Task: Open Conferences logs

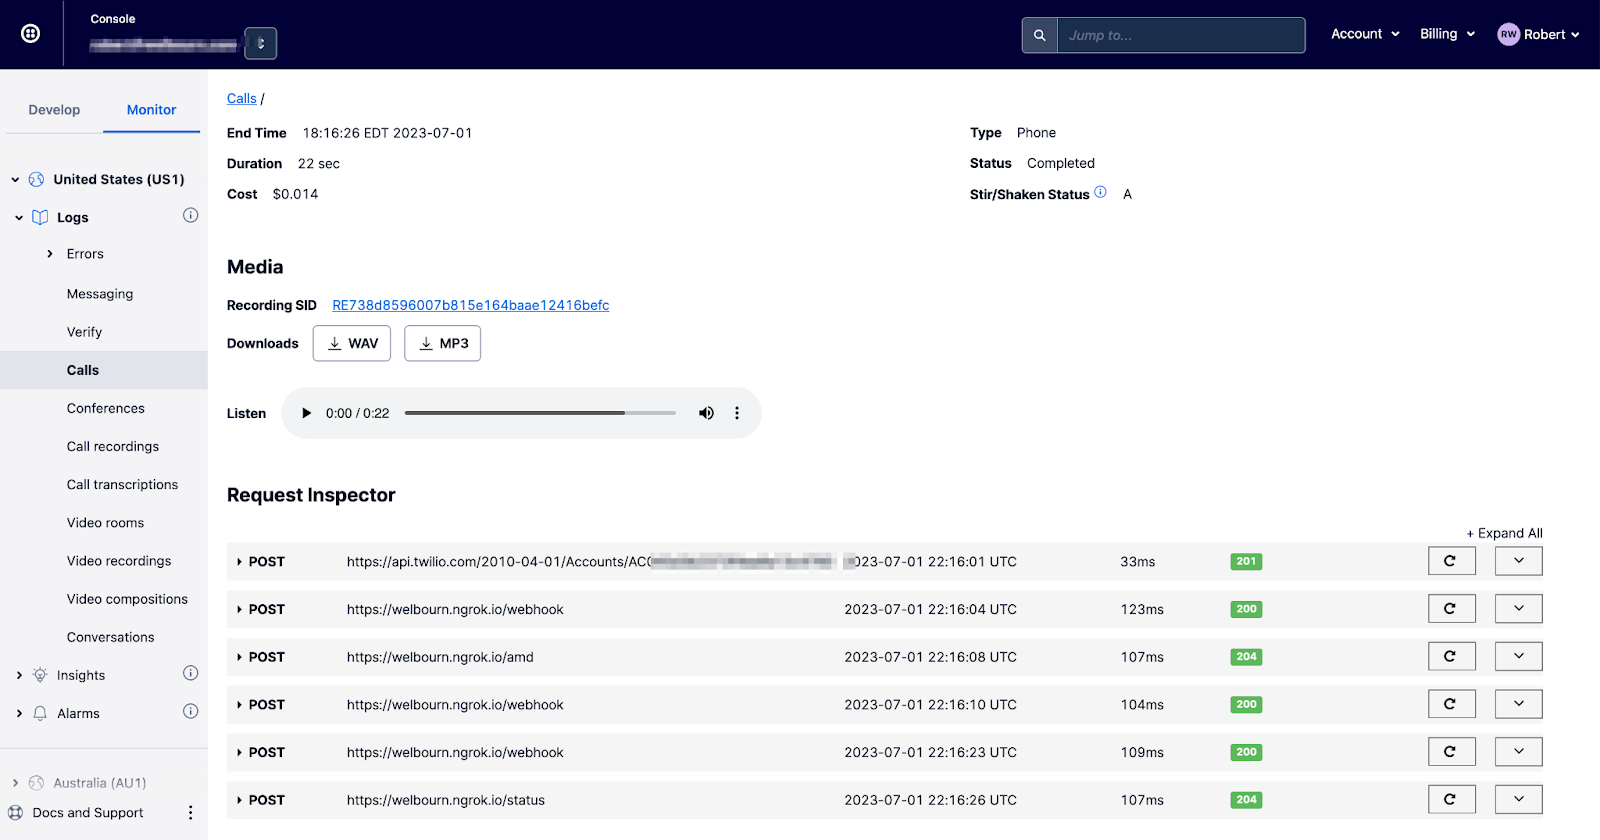Action: click(106, 408)
